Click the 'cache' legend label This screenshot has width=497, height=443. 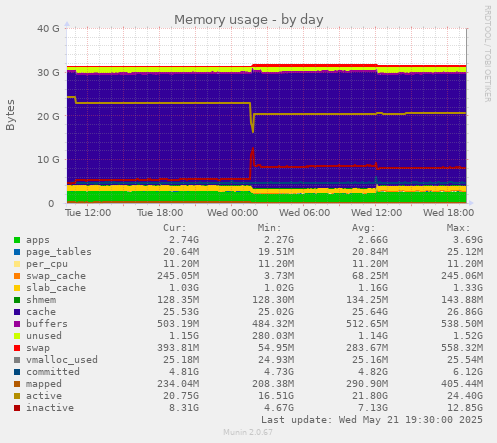(x=41, y=312)
